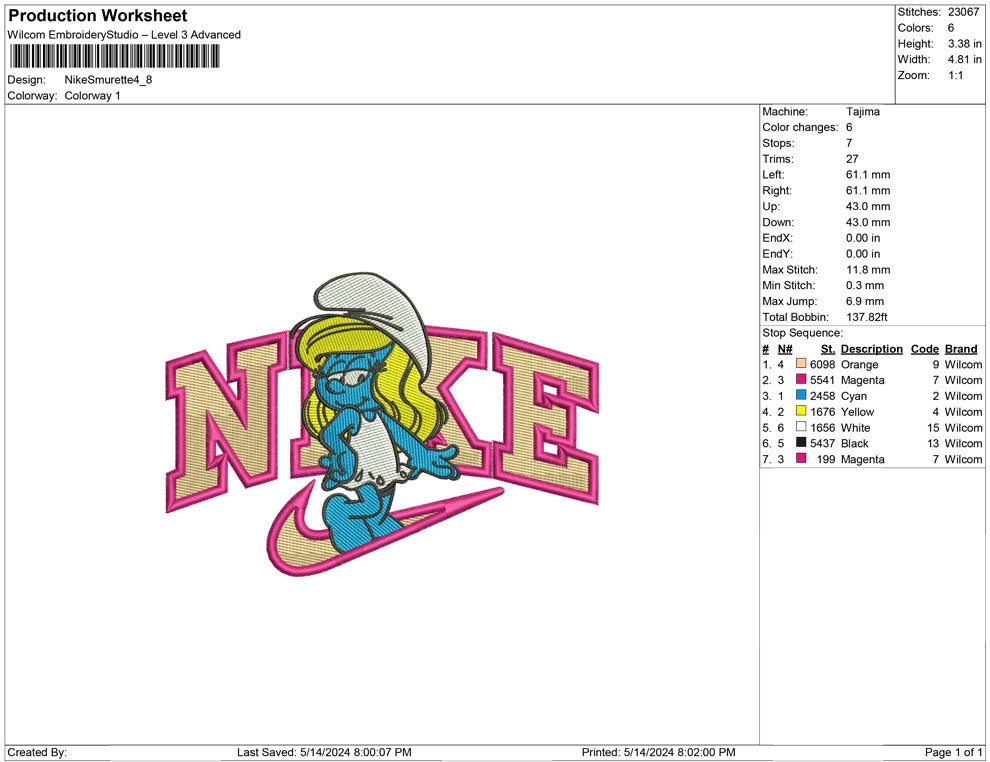
Task: Click stitch count '6098' in Orange row
Action: click(823, 364)
